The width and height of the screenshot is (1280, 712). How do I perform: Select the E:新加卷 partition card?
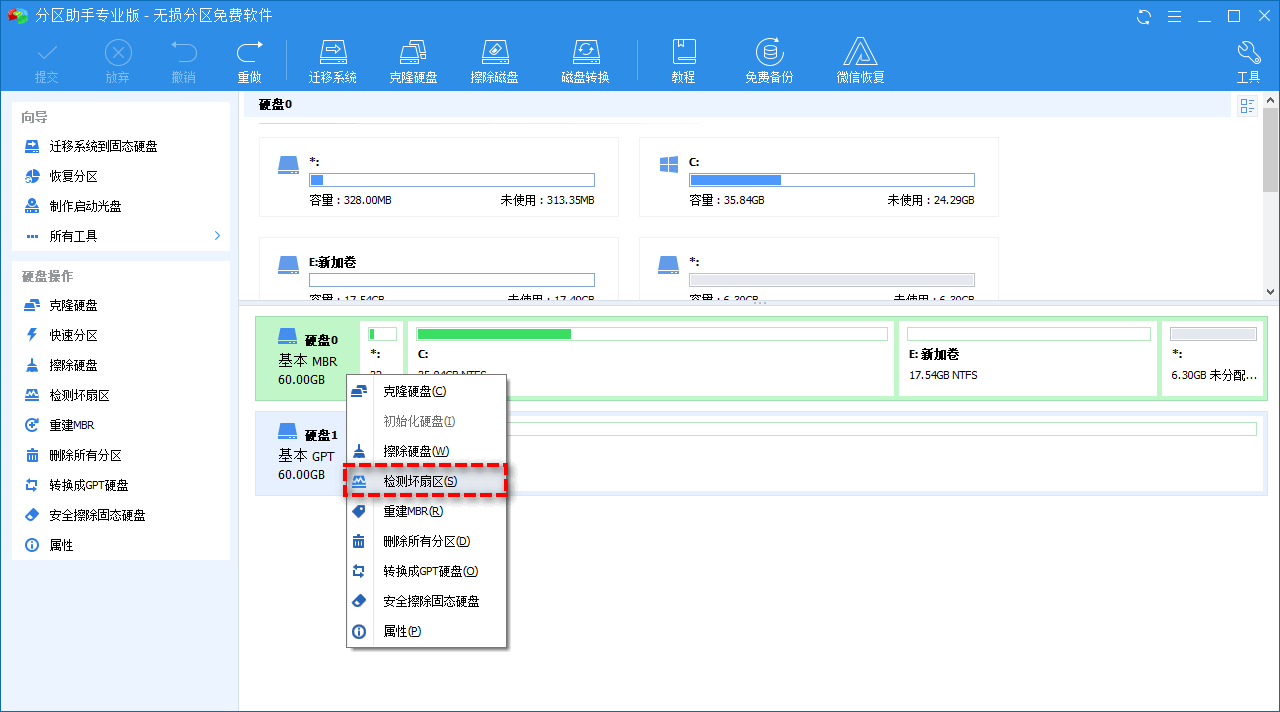click(x=439, y=268)
